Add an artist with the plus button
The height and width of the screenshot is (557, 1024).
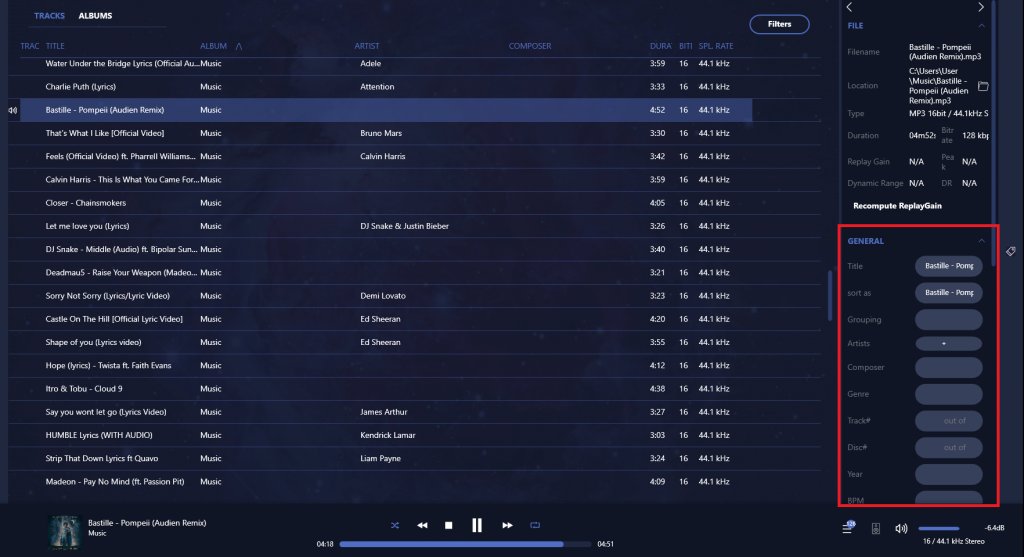(x=948, y=343)
